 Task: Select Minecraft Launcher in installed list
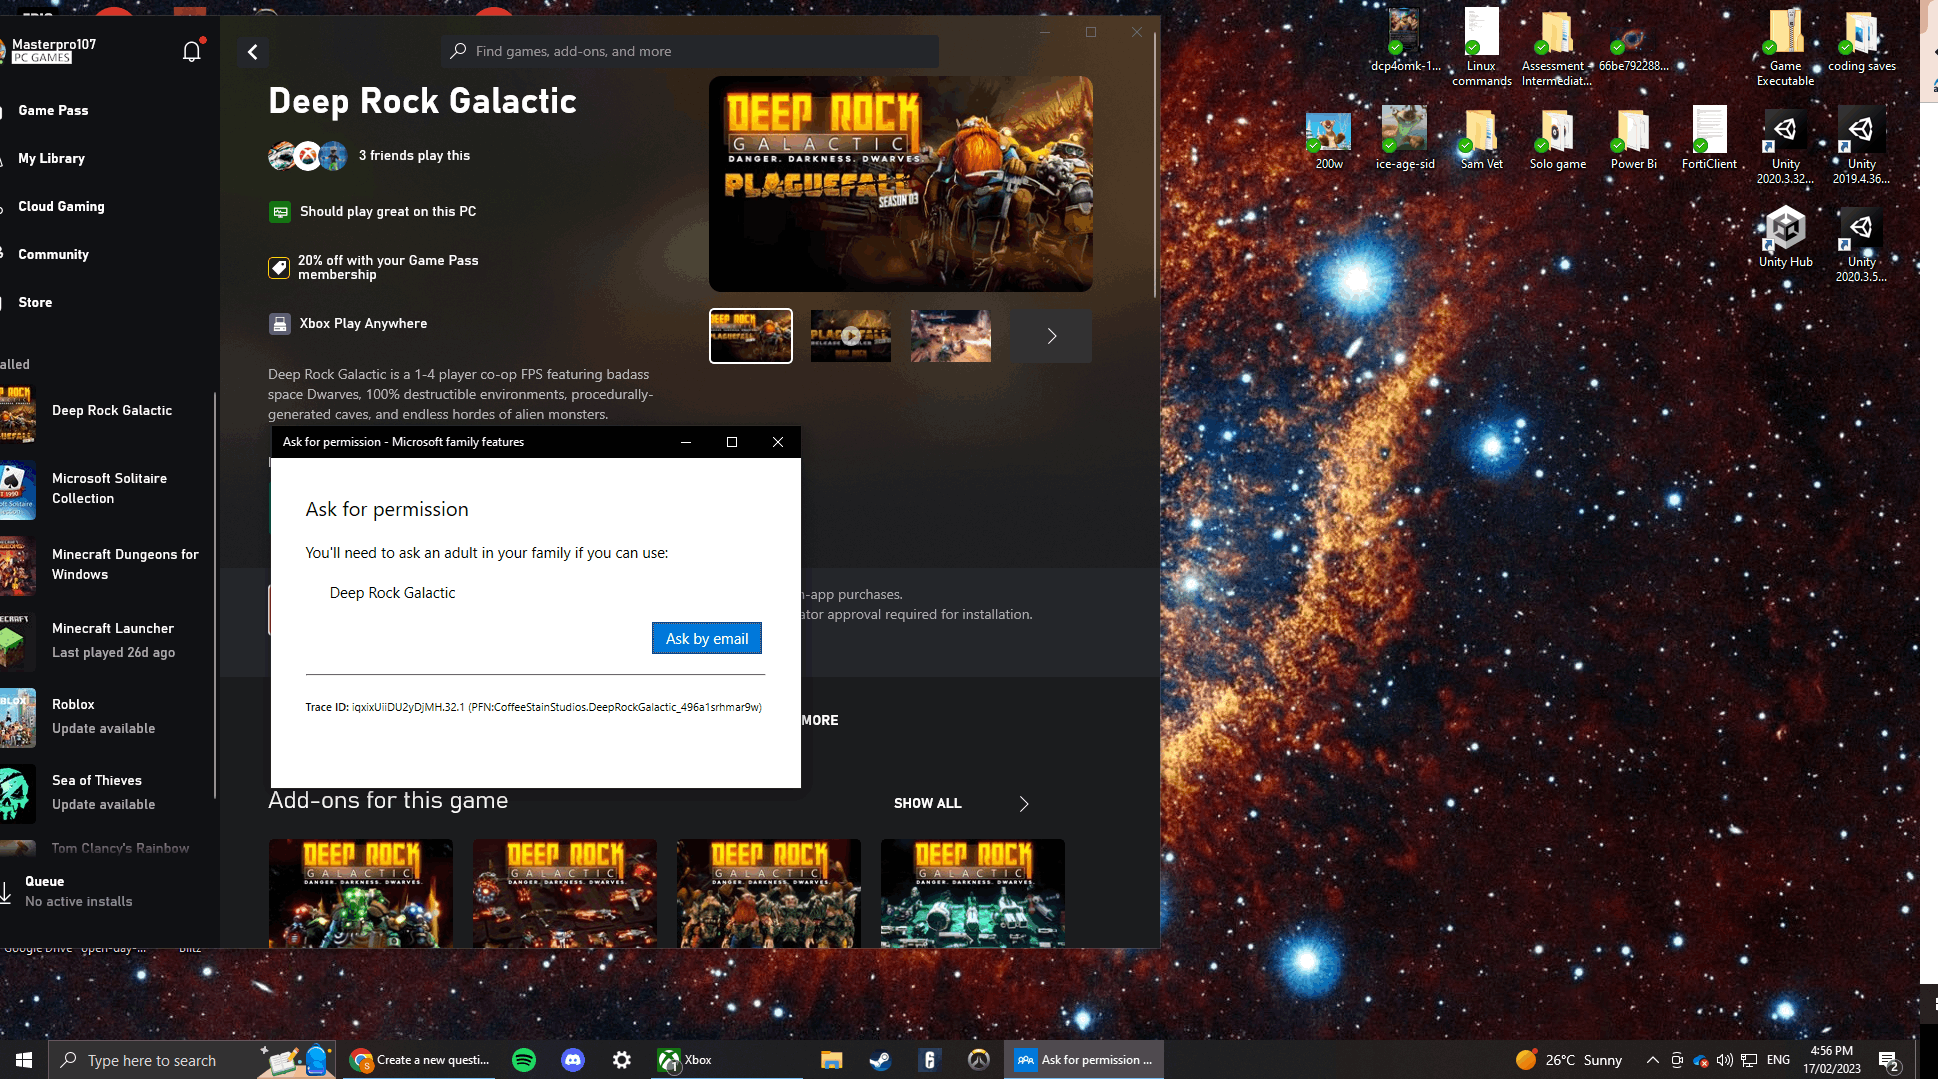105,640
